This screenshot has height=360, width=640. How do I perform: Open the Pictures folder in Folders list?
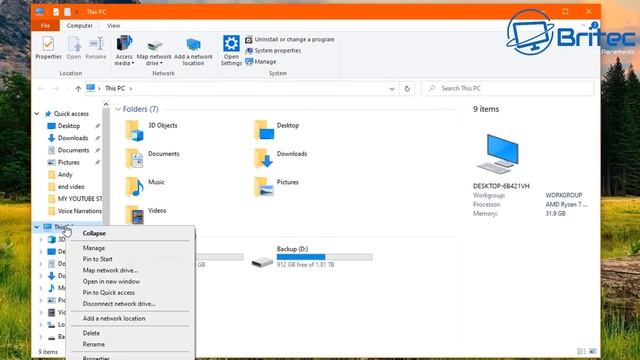click(276, 187)
